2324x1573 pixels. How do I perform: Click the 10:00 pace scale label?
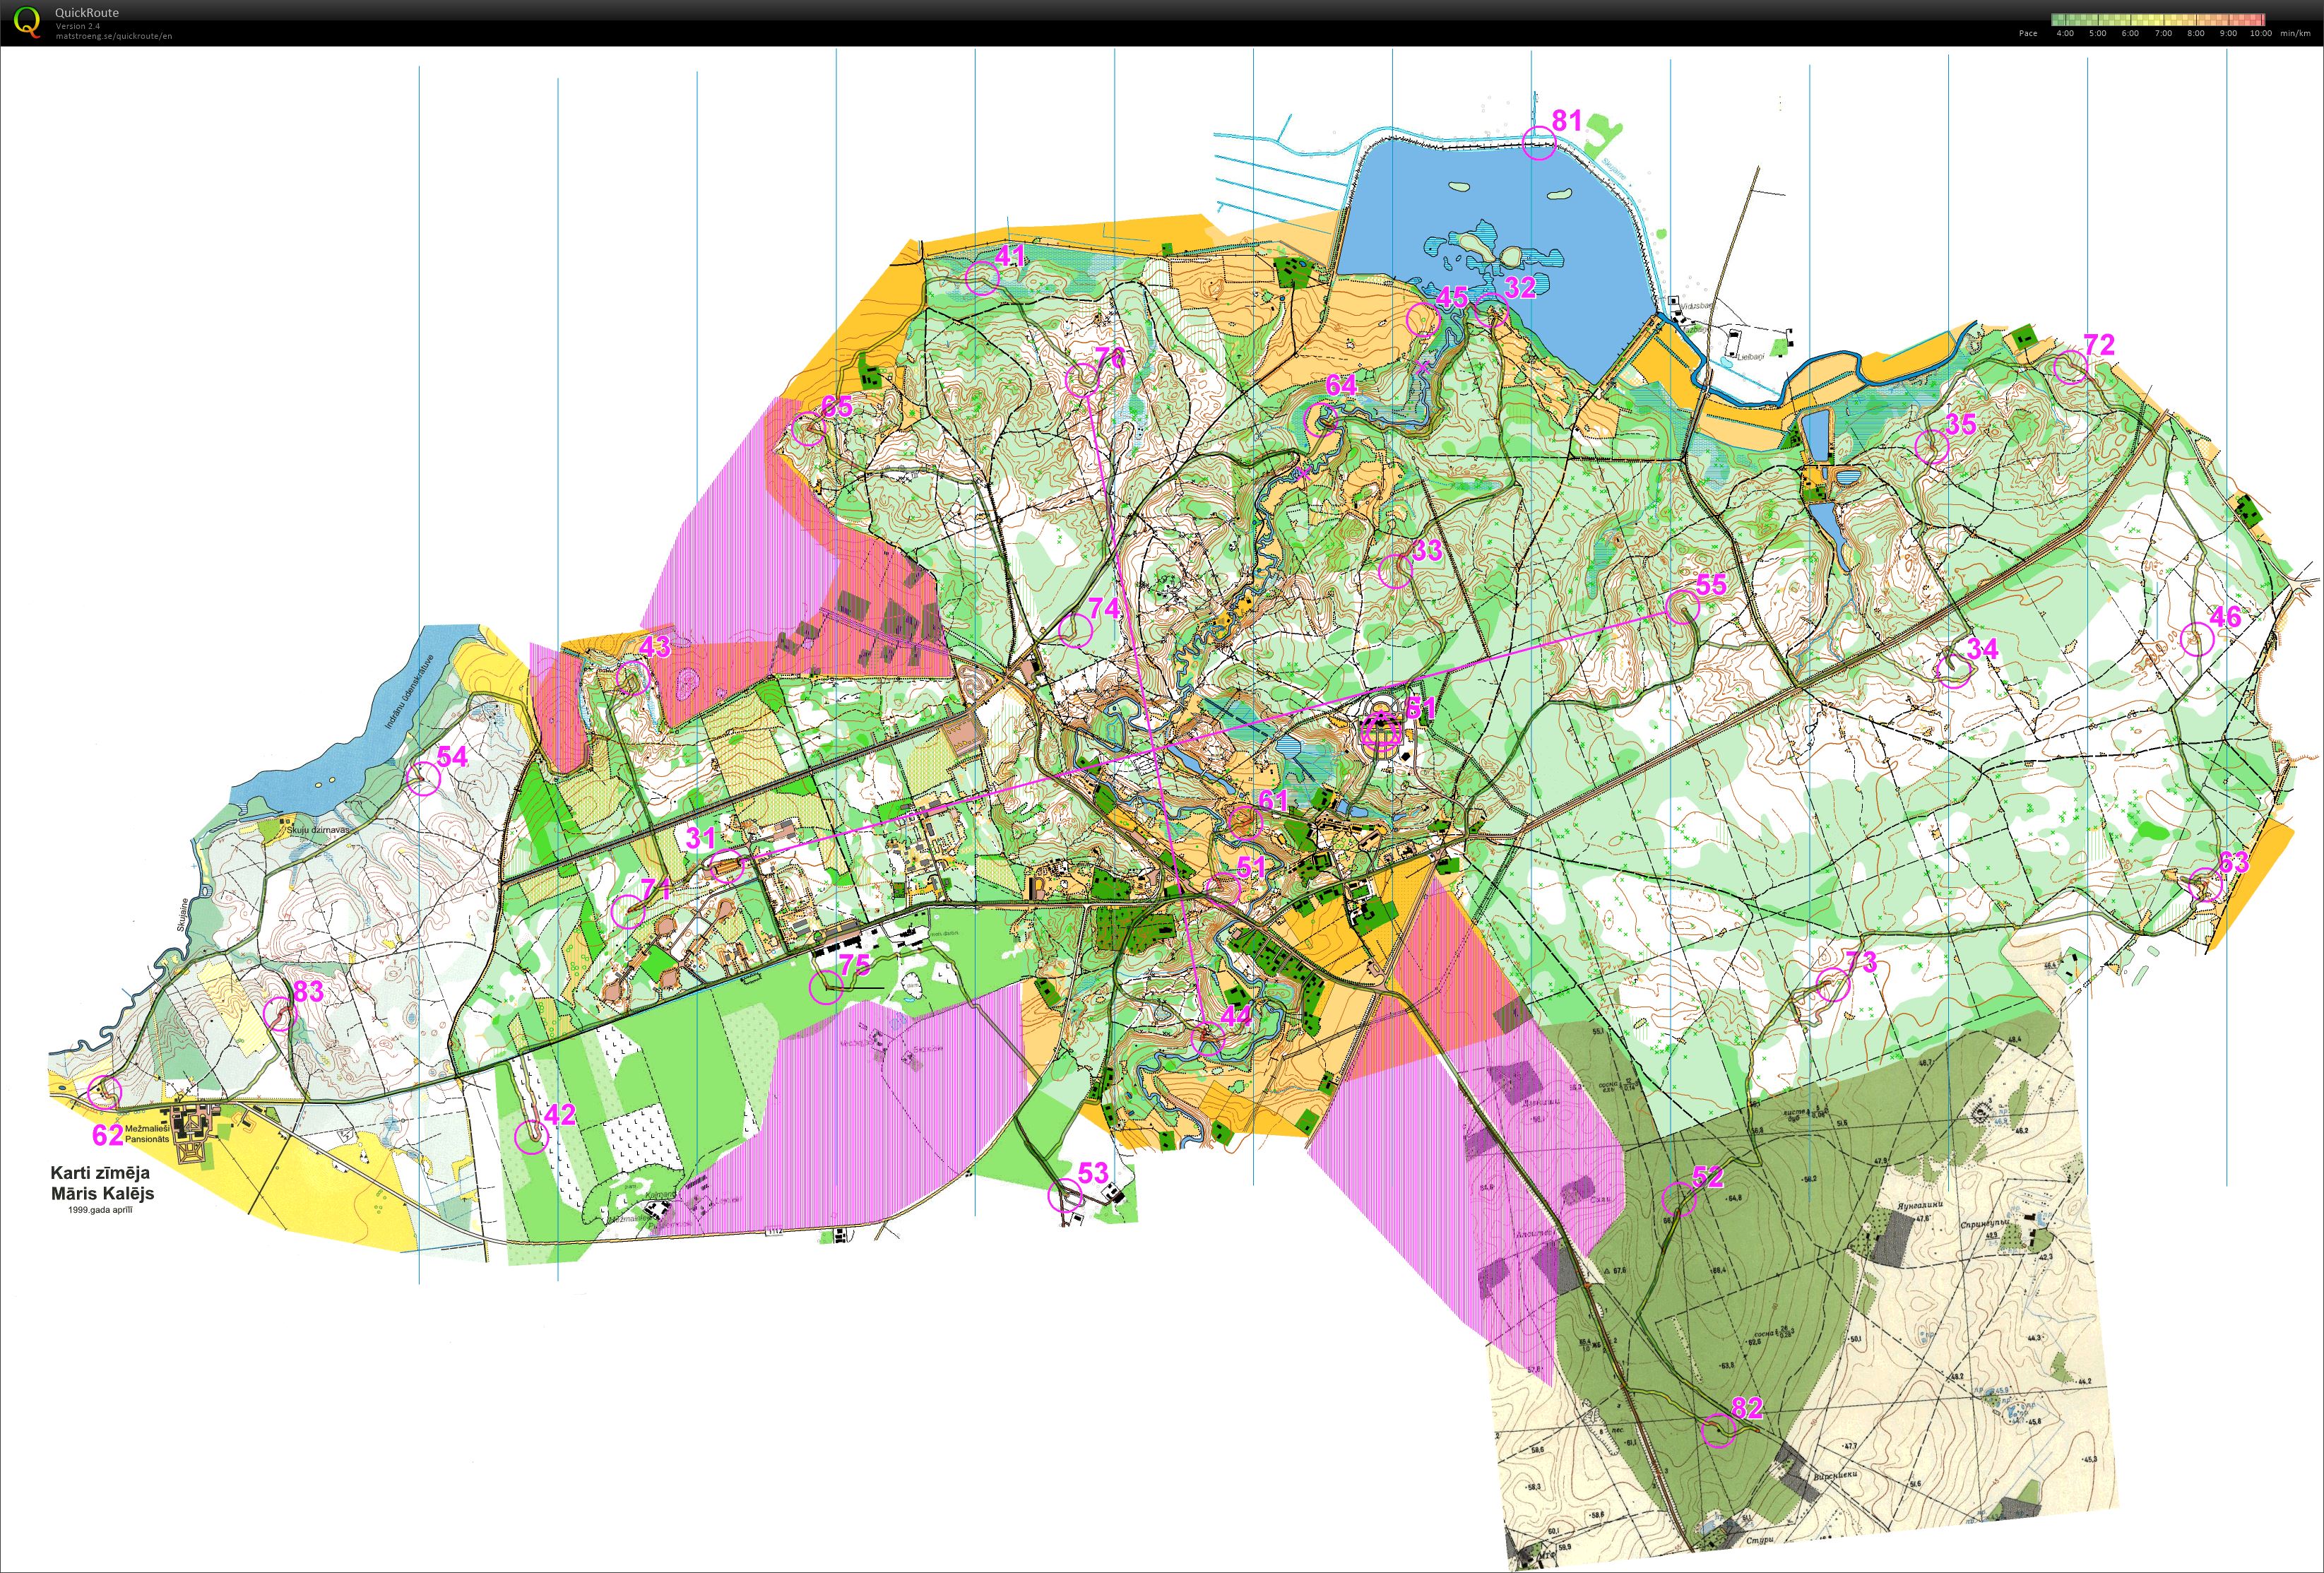tap(2260, 33)
